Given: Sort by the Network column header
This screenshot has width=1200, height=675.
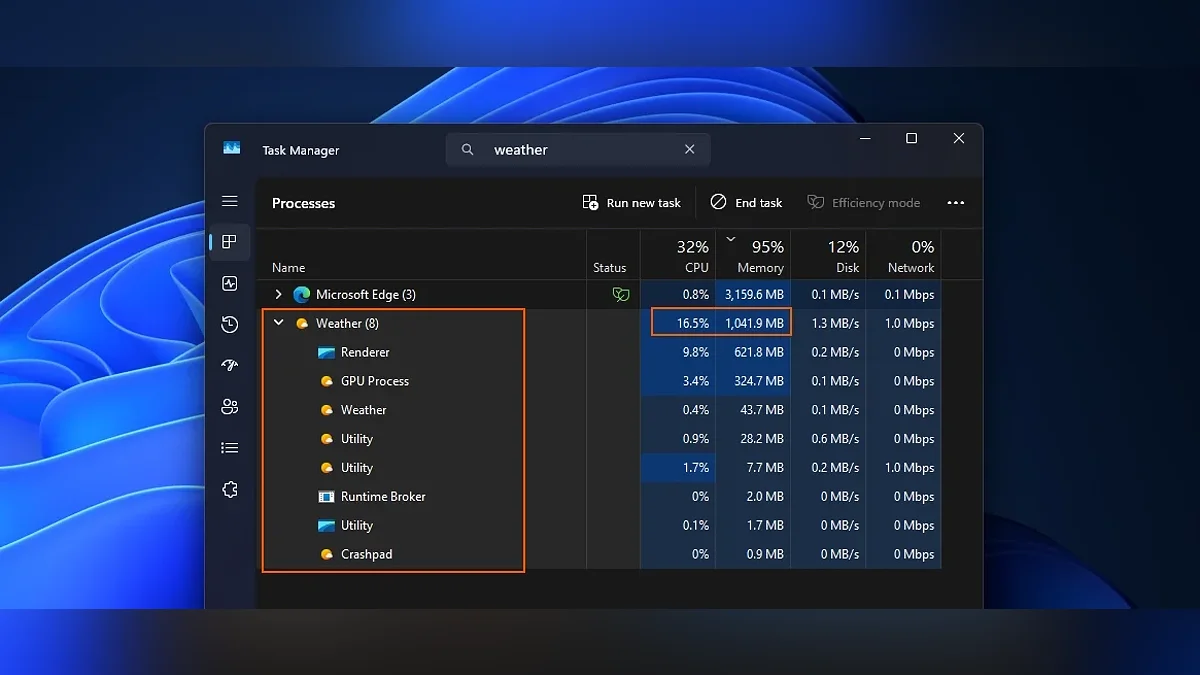Looking at the screenshot, I should click(903, 254).
